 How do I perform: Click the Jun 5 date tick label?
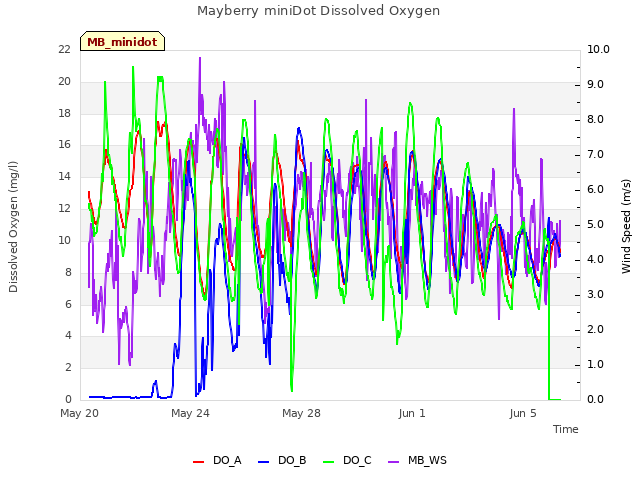click(523, 413)
